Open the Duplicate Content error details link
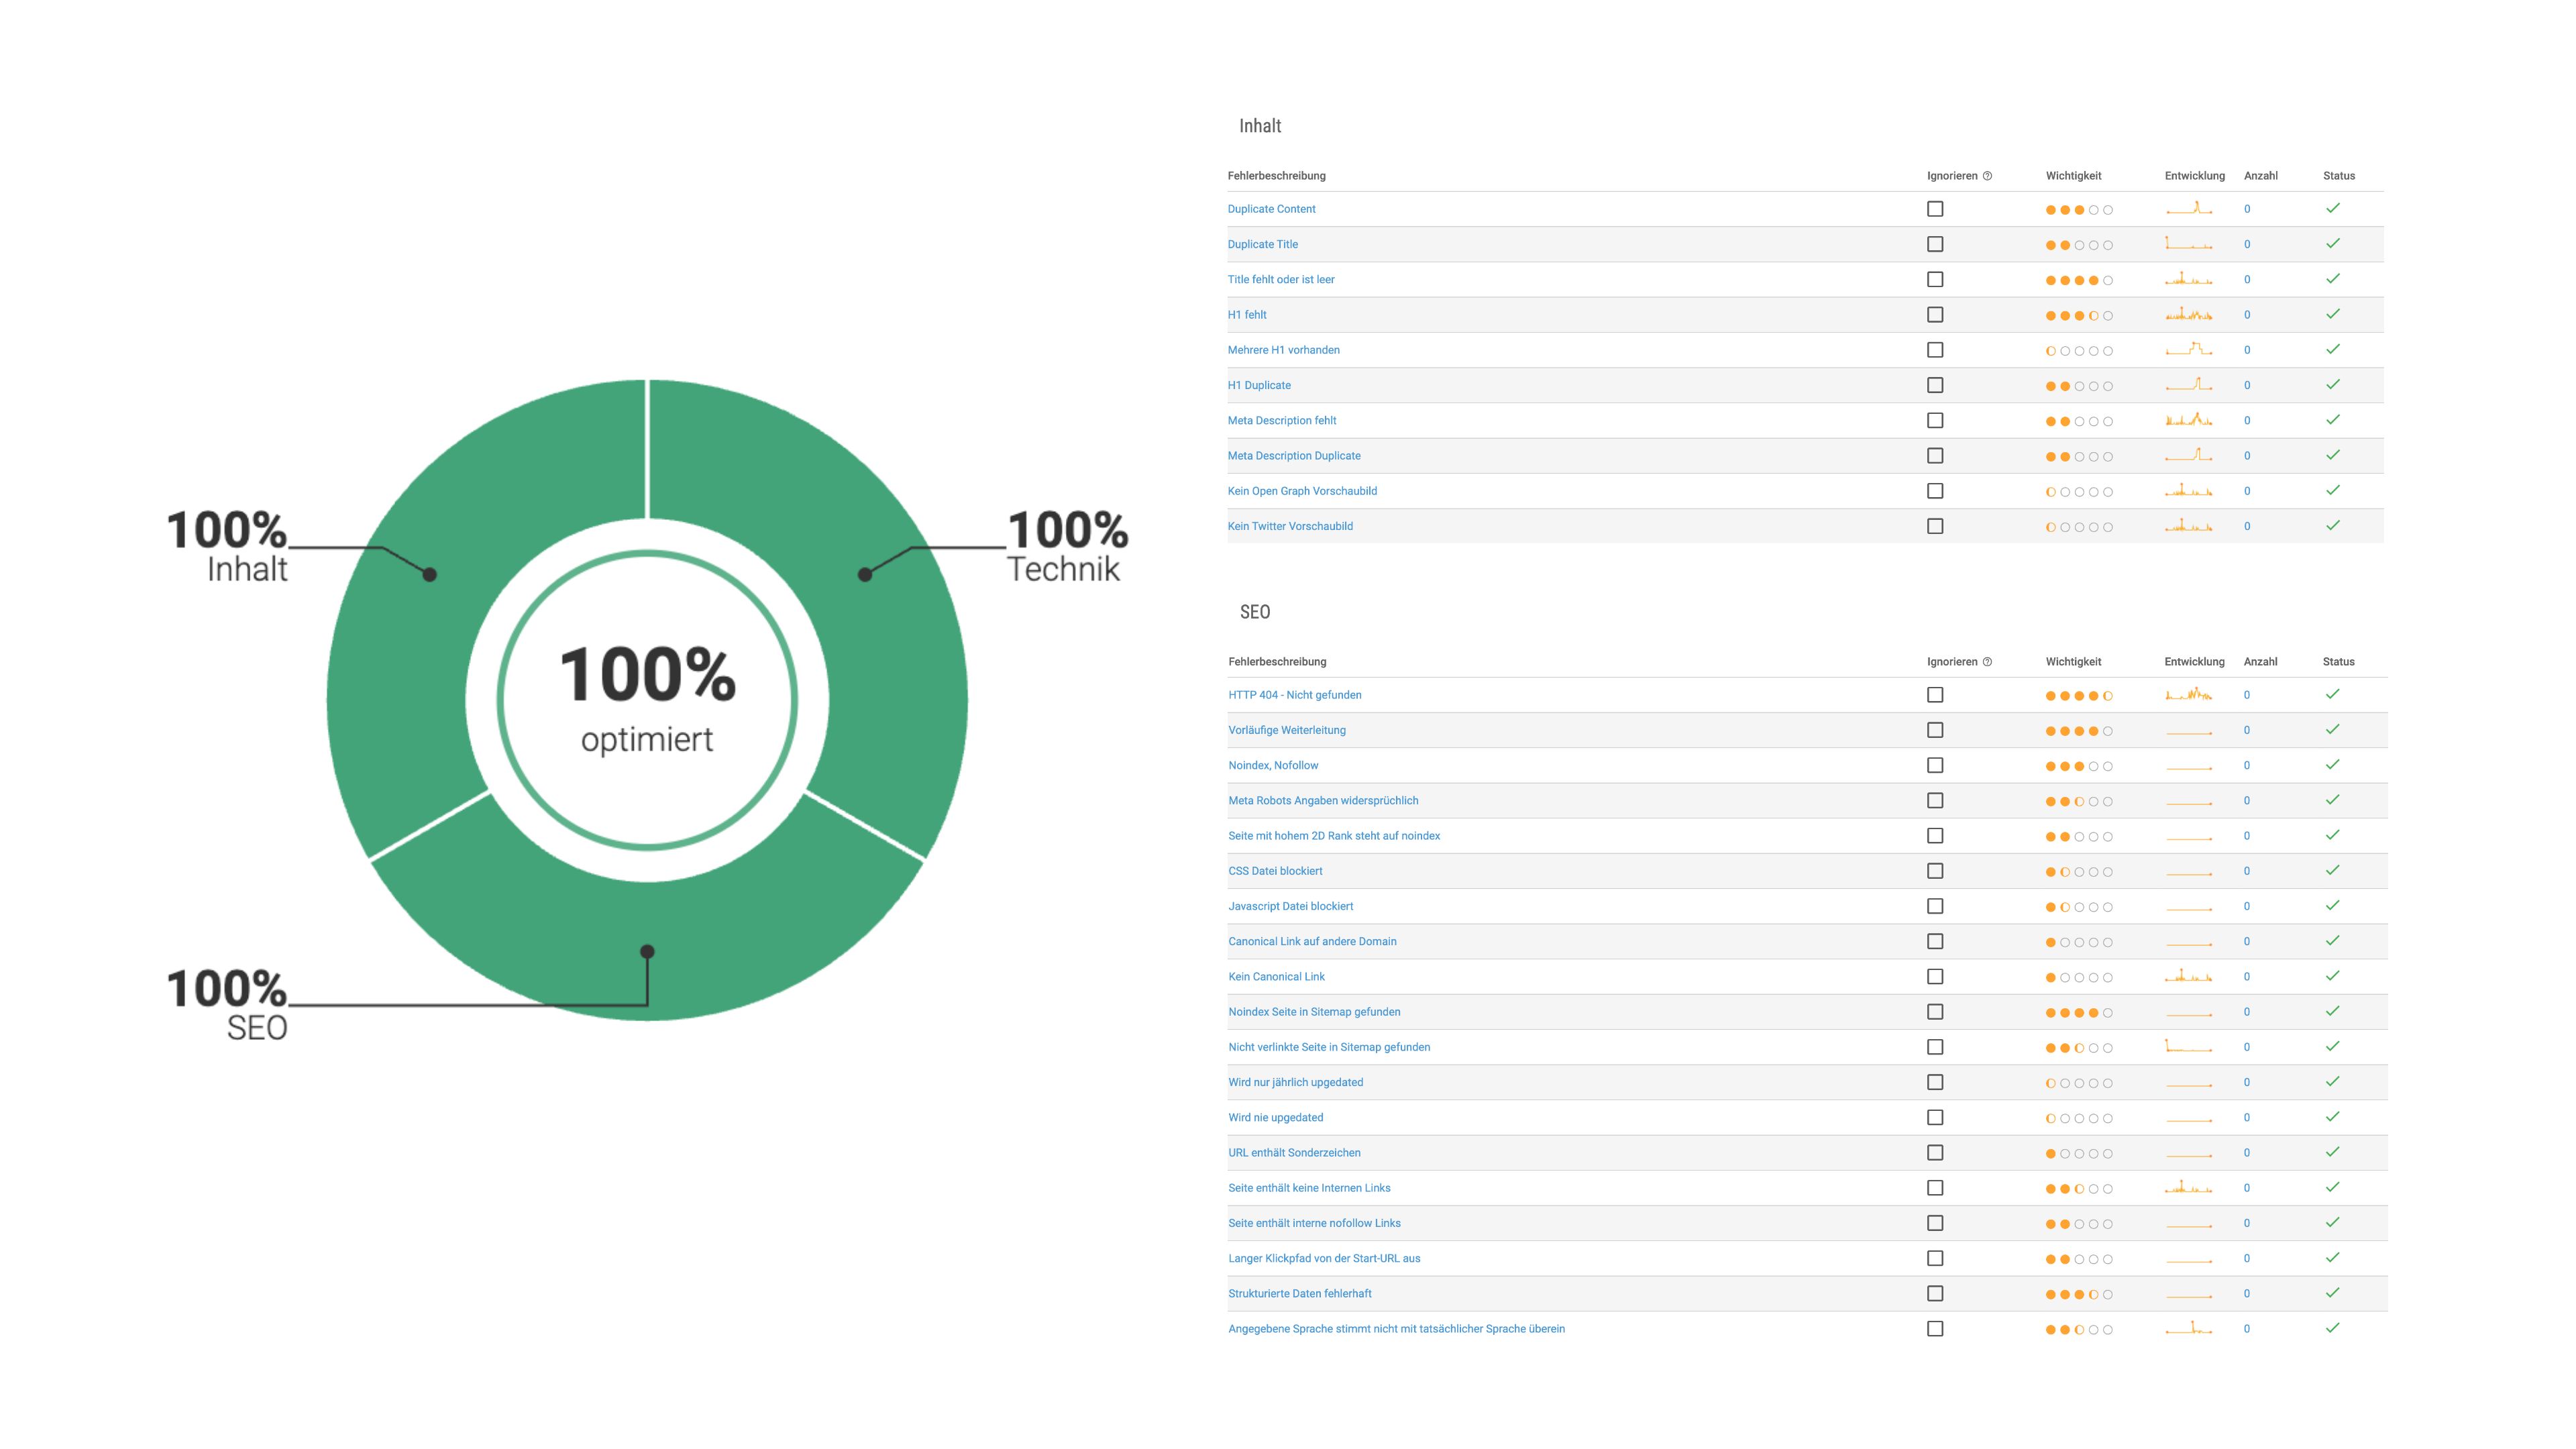This screenshot has width=2576, height=1449. pyautogui.click(x=1272, y=208)
